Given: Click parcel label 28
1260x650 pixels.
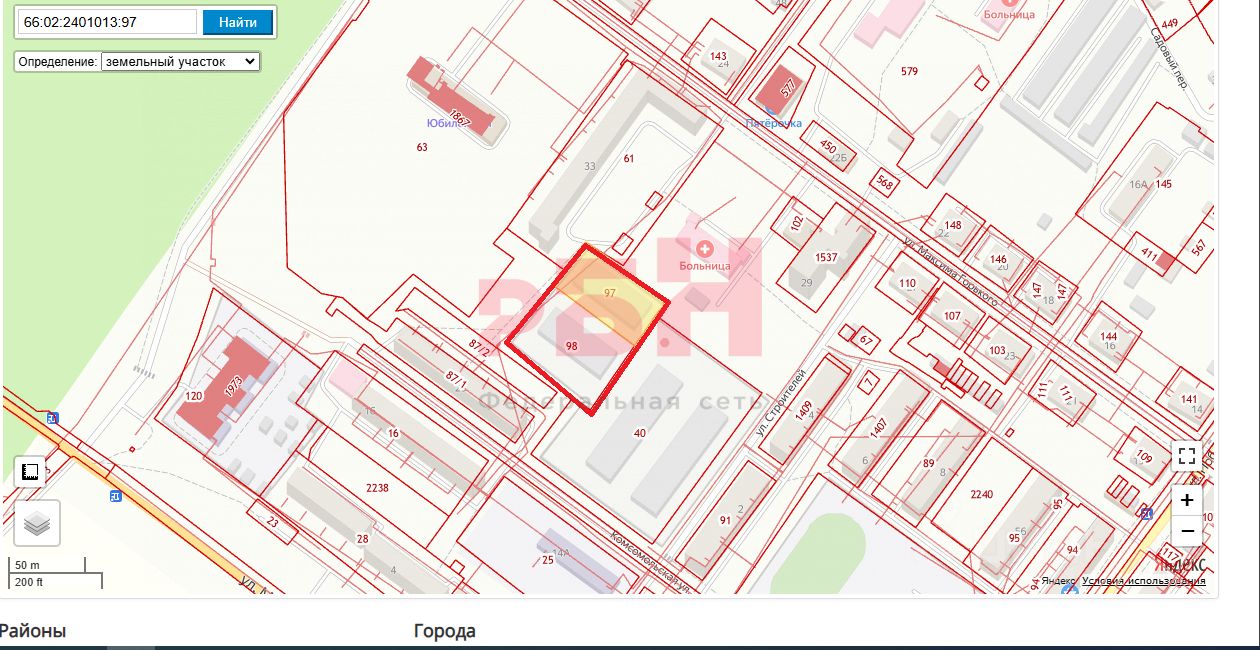Looking at the screenshot, I should coord(362,539).
